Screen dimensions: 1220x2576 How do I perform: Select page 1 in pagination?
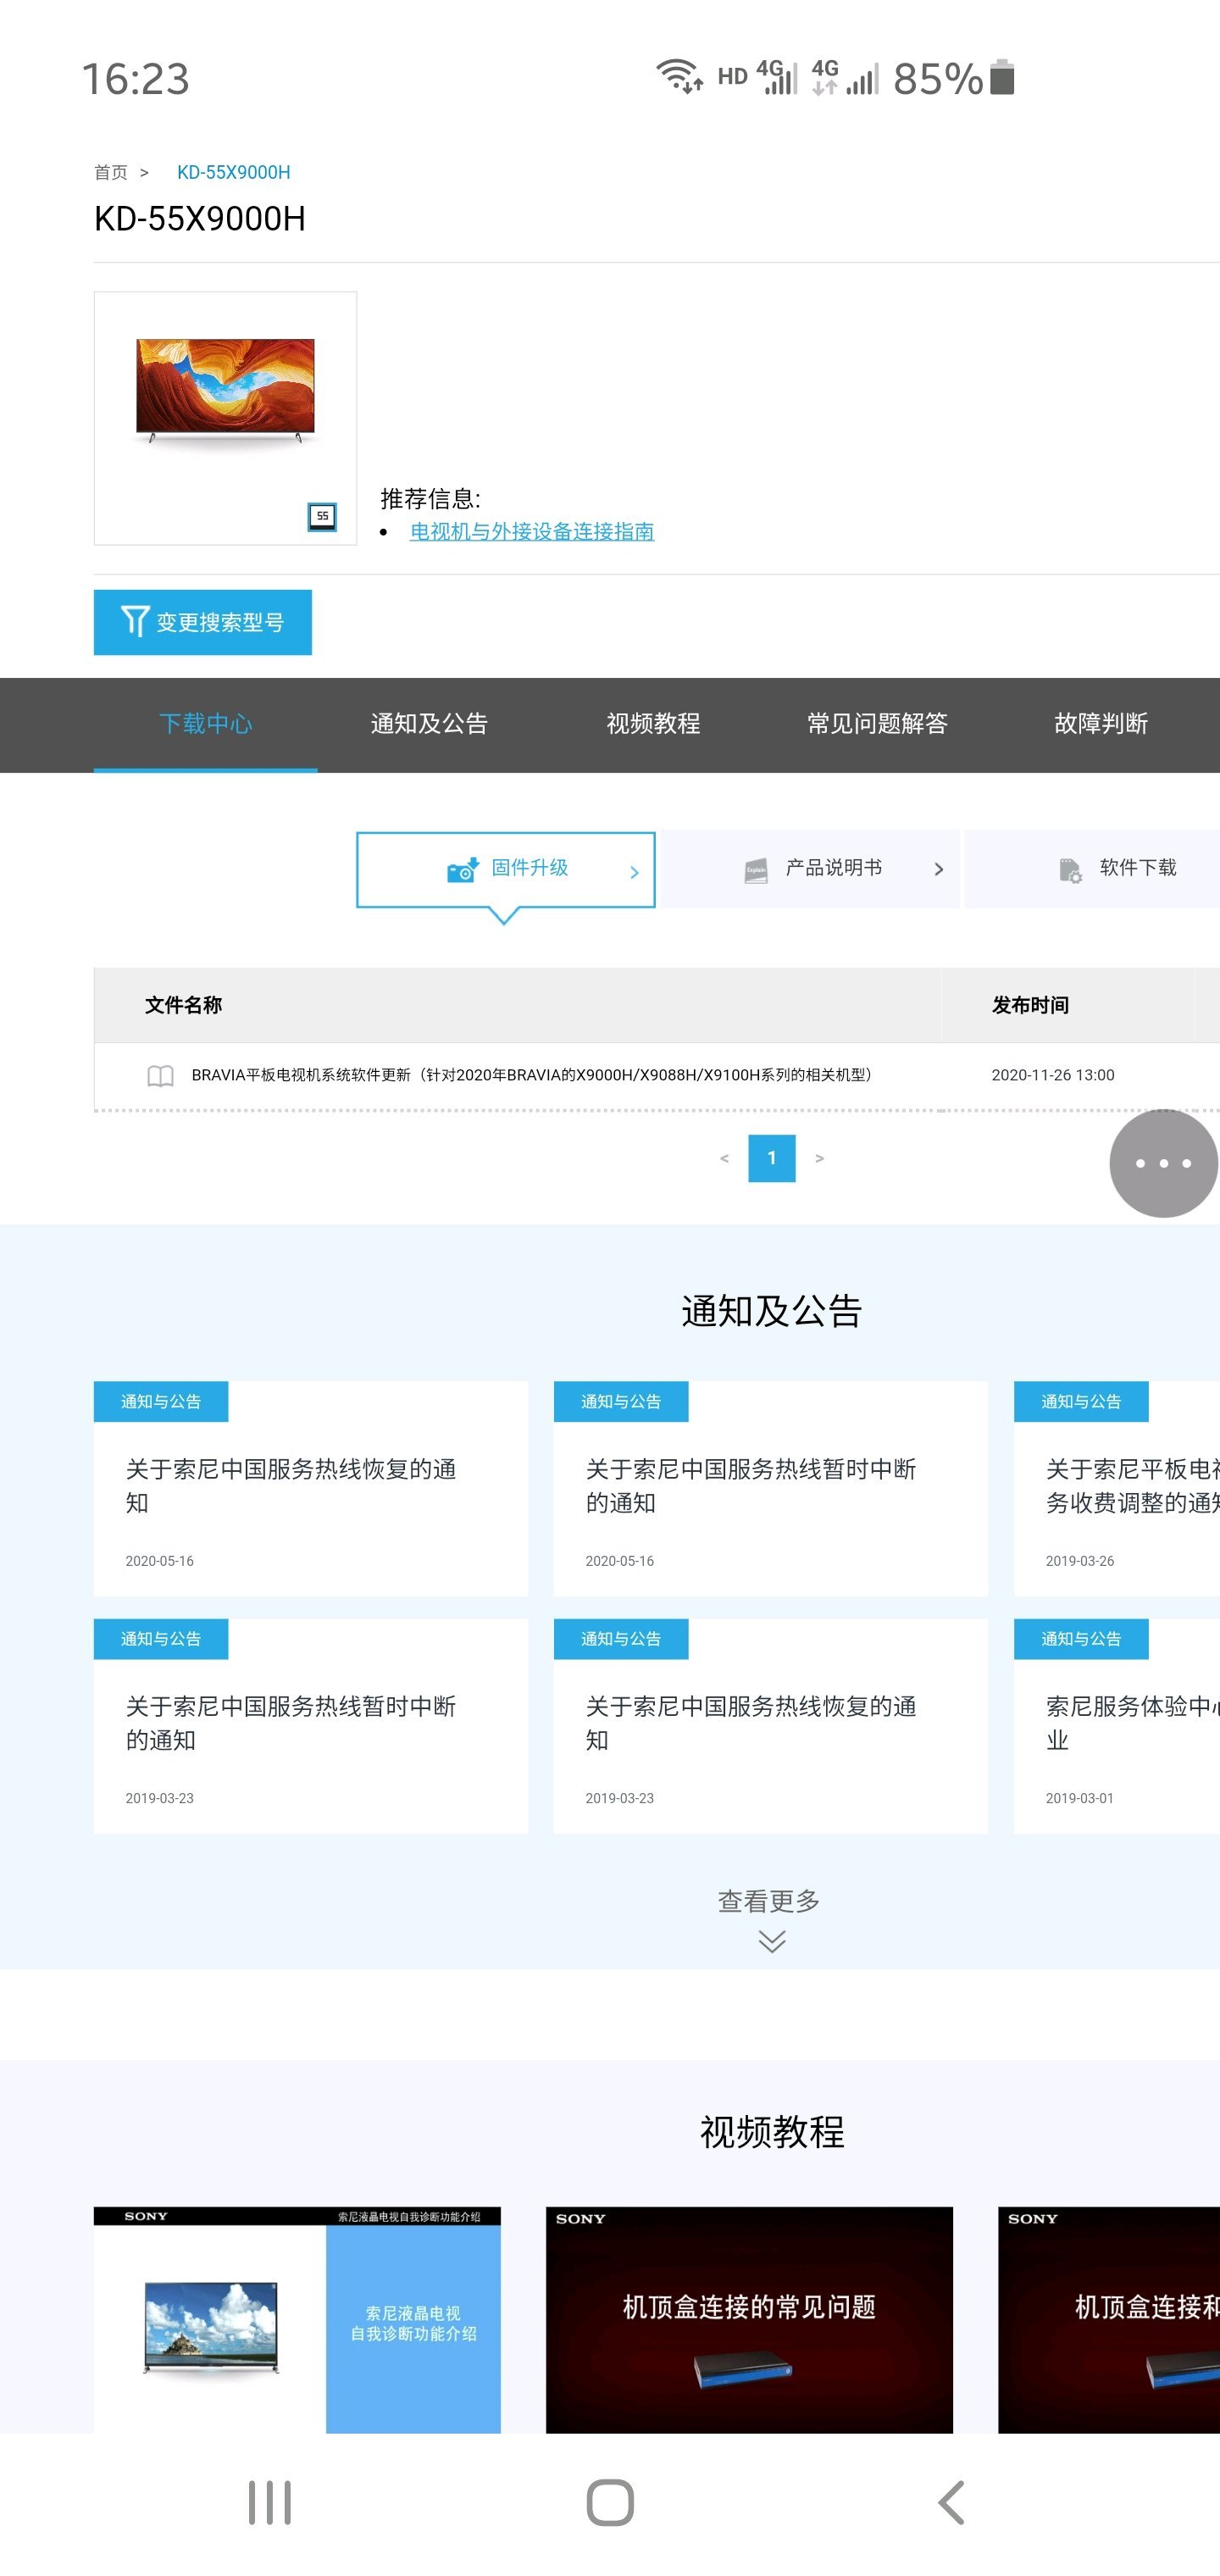[771, 1158]
